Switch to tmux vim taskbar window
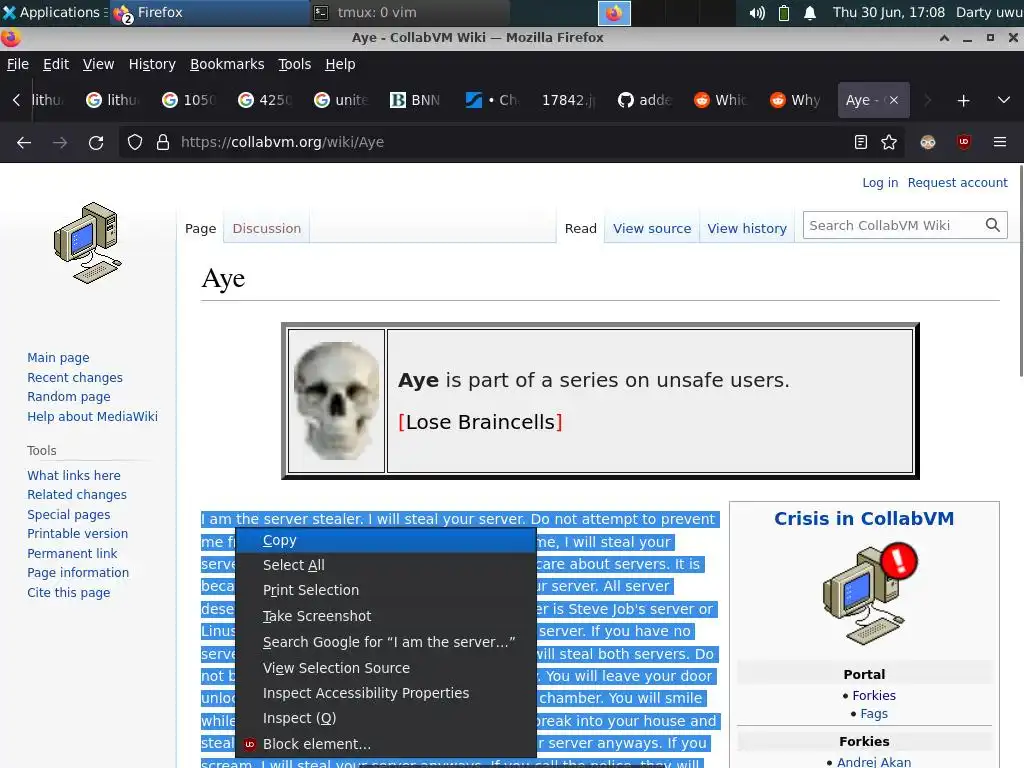1024x768 pixels. point(408,12)
